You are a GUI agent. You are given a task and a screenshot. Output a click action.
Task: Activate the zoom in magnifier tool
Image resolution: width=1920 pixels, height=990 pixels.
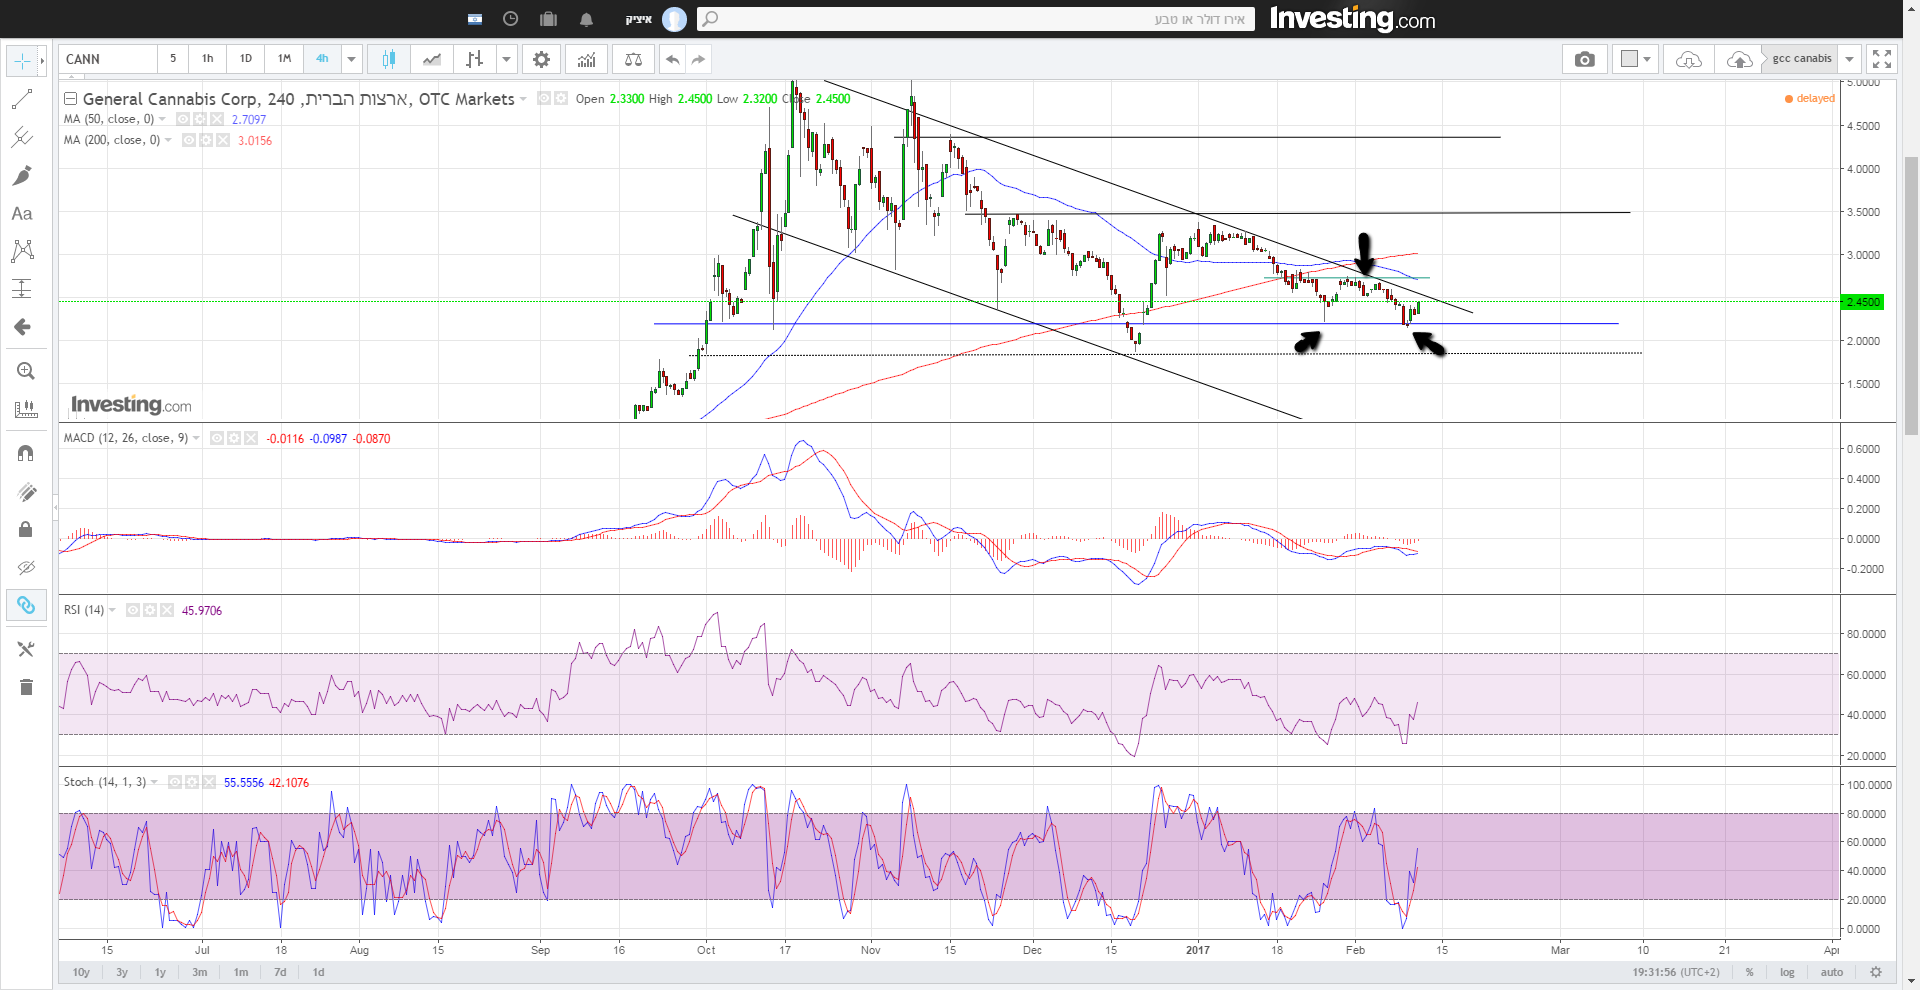[x=26, y=371]
